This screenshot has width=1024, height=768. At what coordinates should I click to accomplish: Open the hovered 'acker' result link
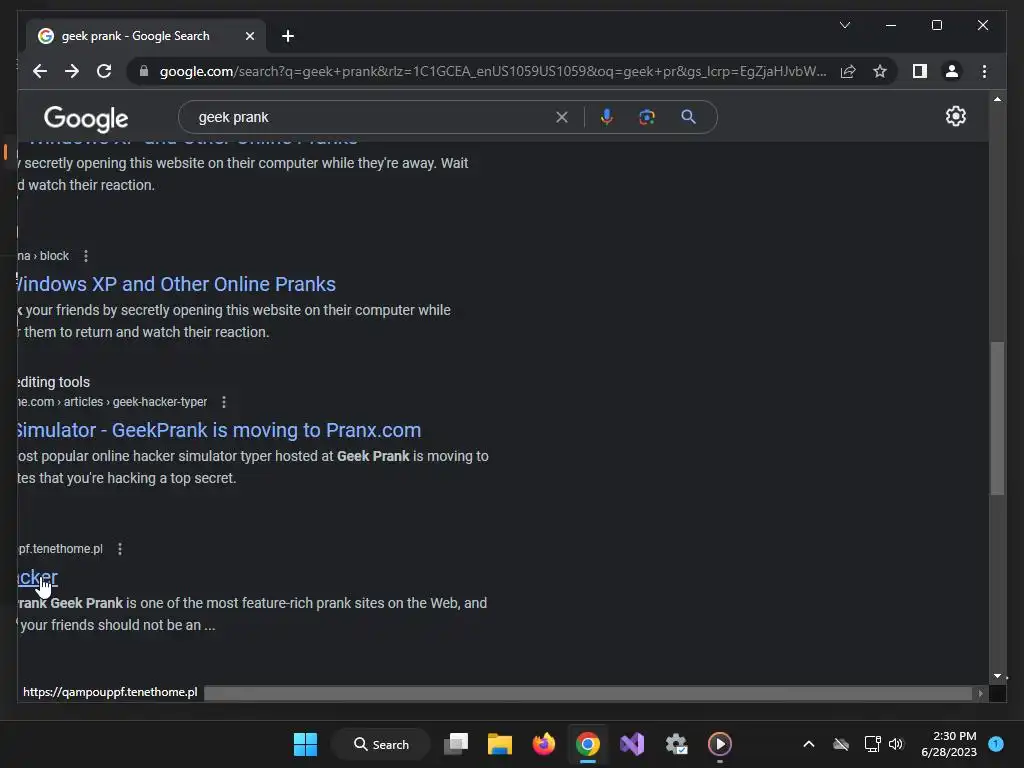coord(37,577)
